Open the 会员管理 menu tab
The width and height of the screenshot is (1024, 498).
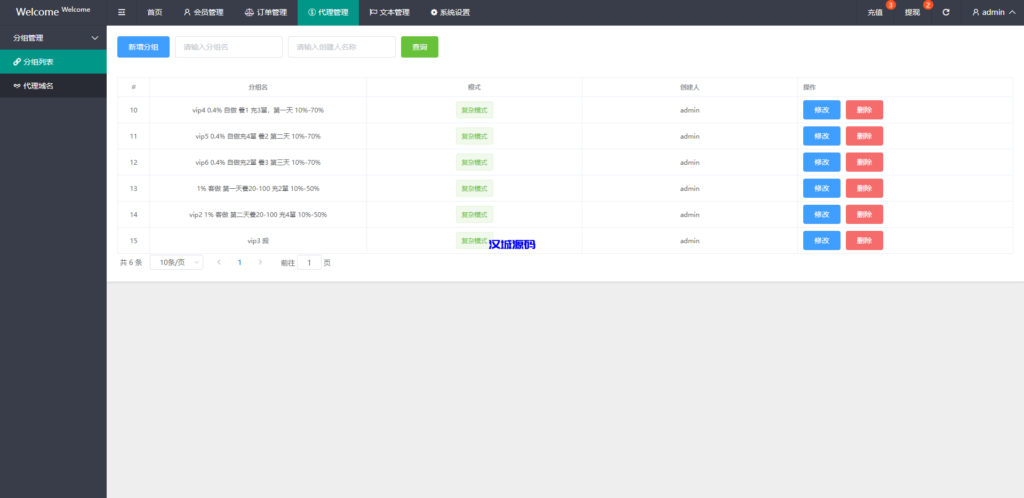(x=203, y=13)
